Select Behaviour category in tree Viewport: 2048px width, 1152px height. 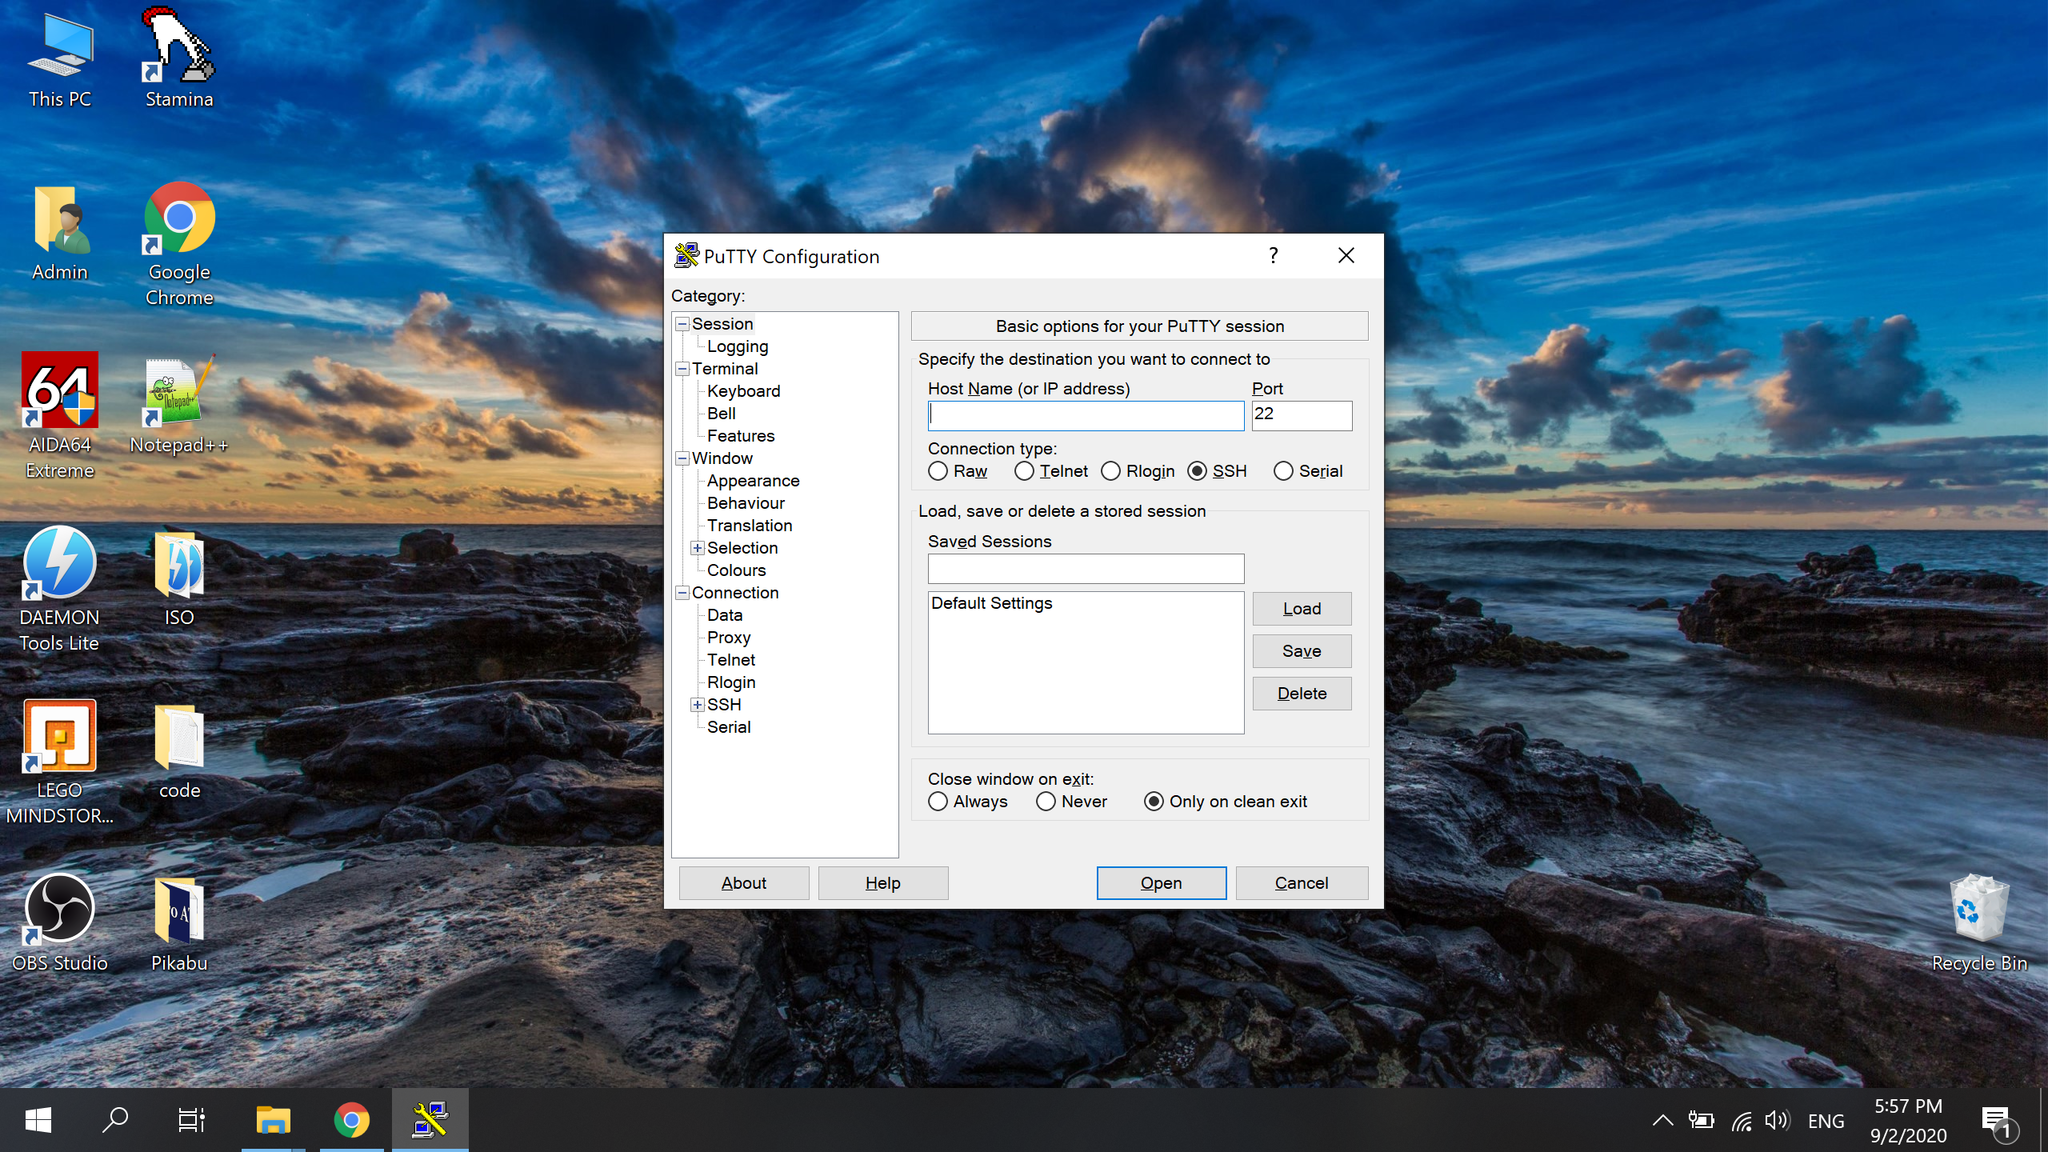(746, 503)
